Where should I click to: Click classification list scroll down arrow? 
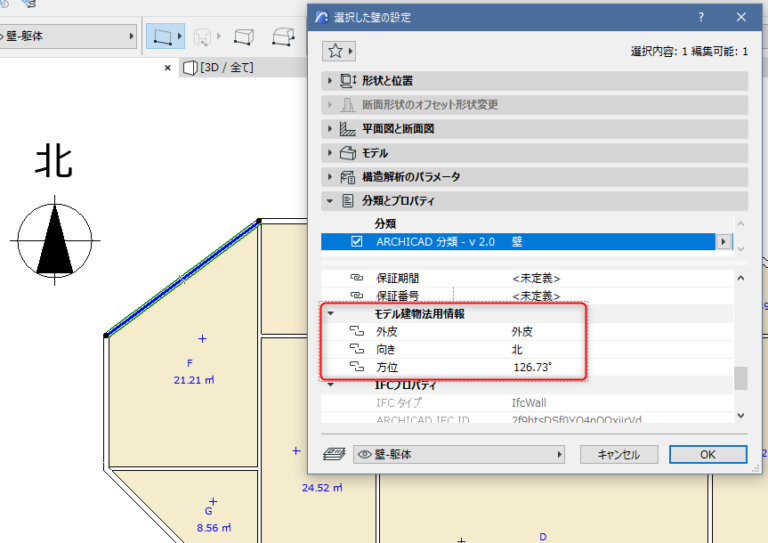[x=741, y=249]
